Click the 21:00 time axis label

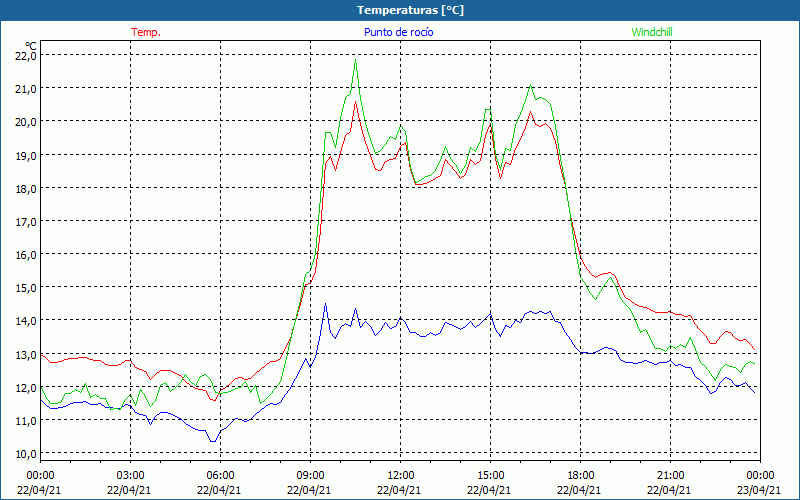670,476
